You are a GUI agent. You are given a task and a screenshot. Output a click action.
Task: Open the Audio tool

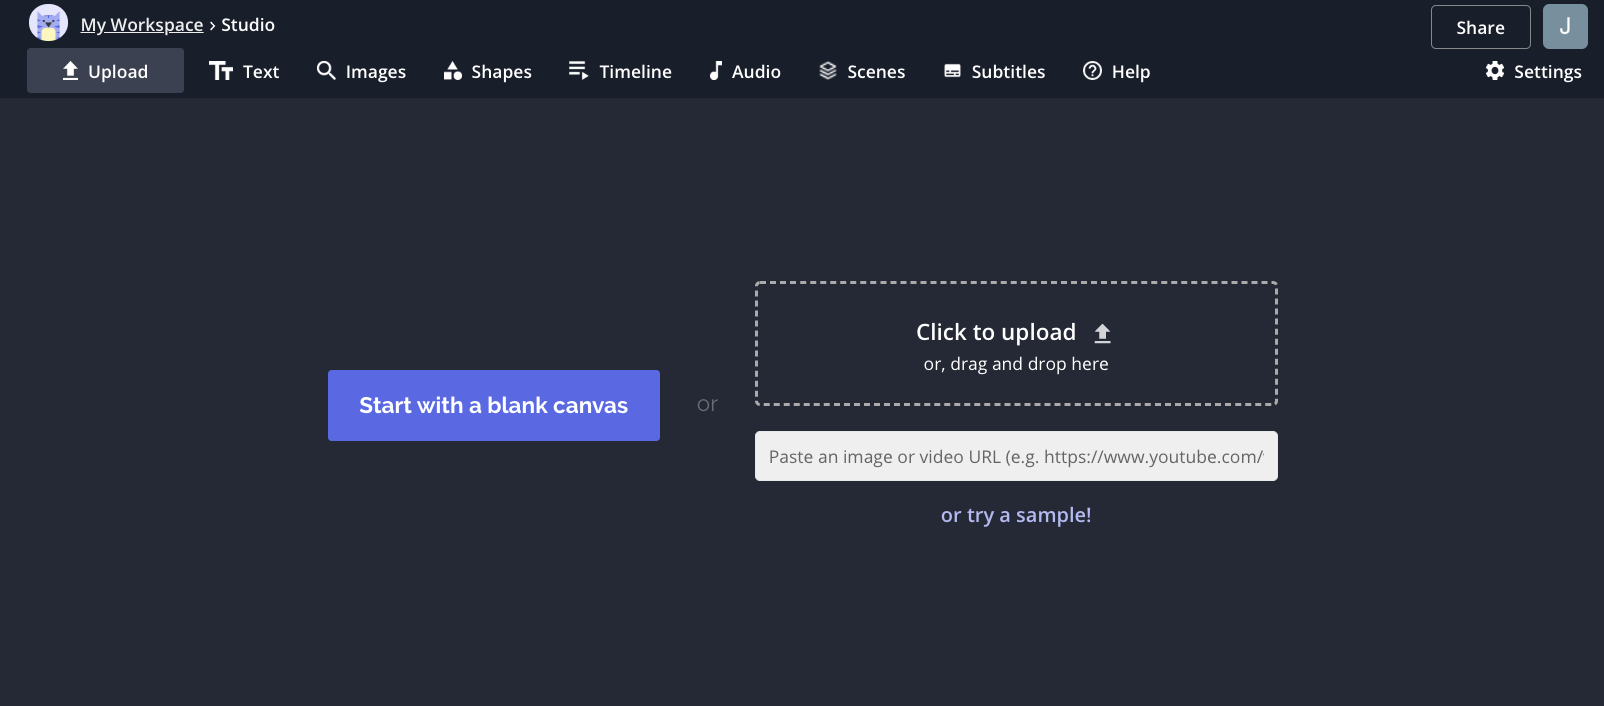pyautogui.click(x=744, y=71)
